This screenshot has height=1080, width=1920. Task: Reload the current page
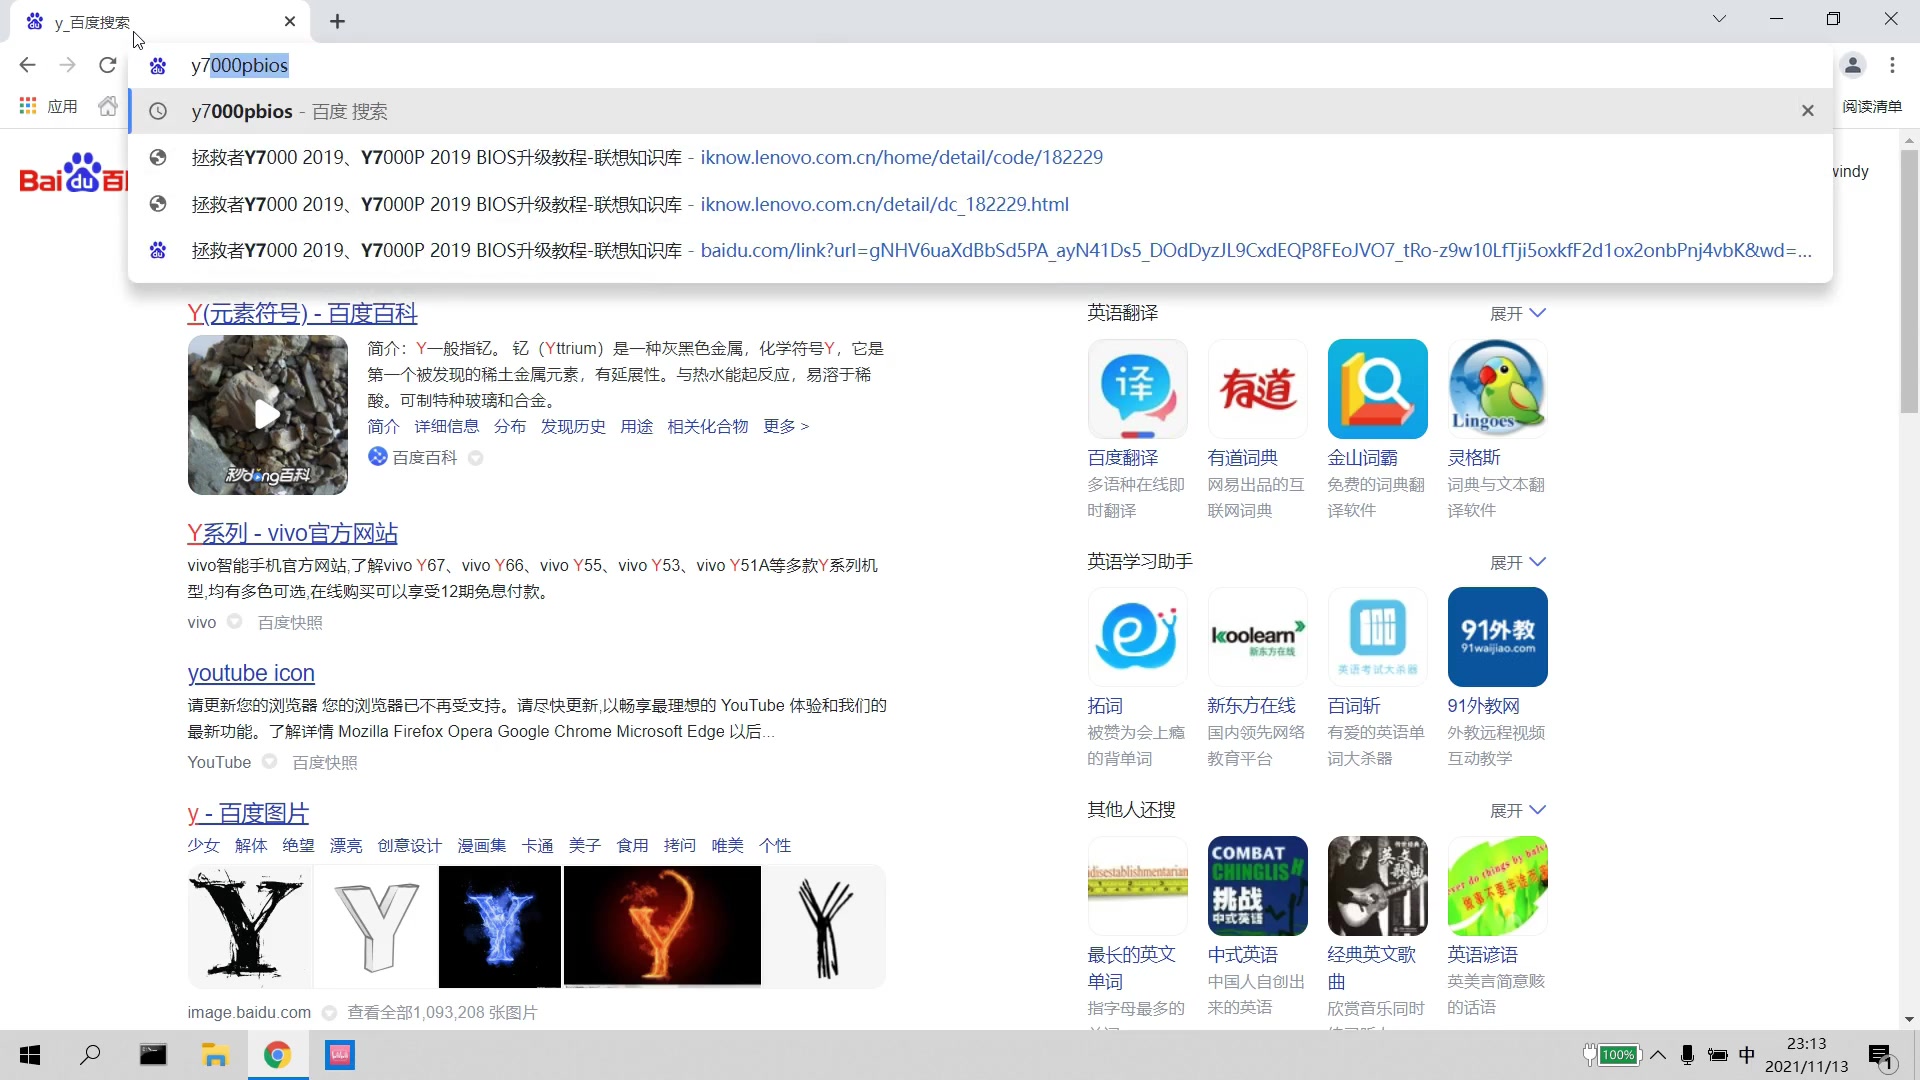click(107, 64)
